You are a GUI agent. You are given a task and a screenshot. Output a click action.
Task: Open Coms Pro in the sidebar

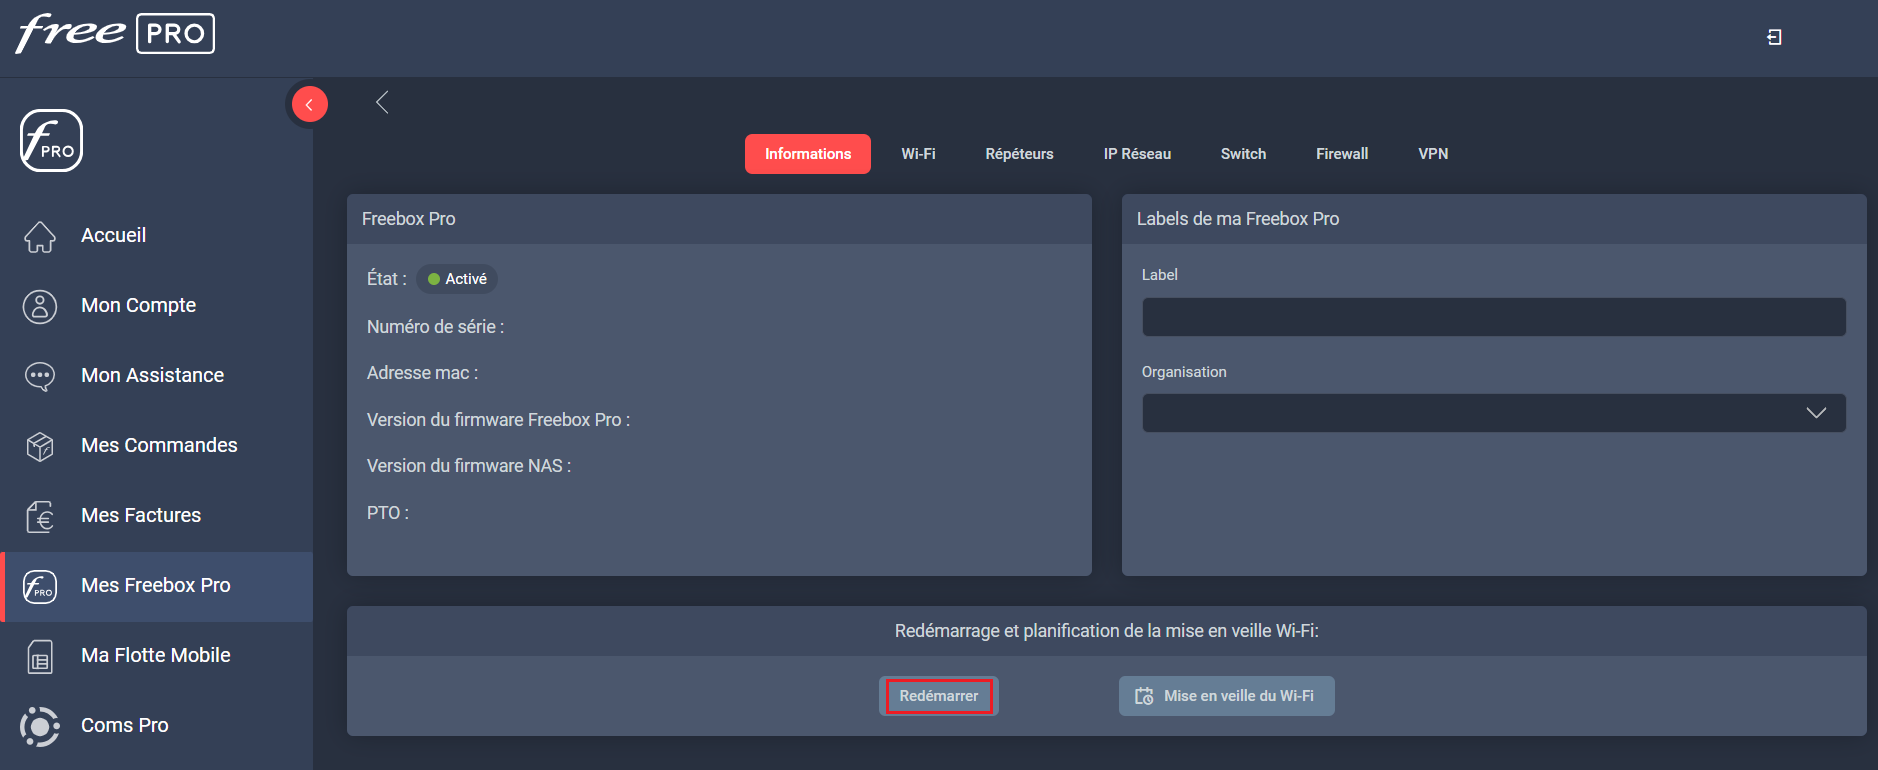click(158, 726)
